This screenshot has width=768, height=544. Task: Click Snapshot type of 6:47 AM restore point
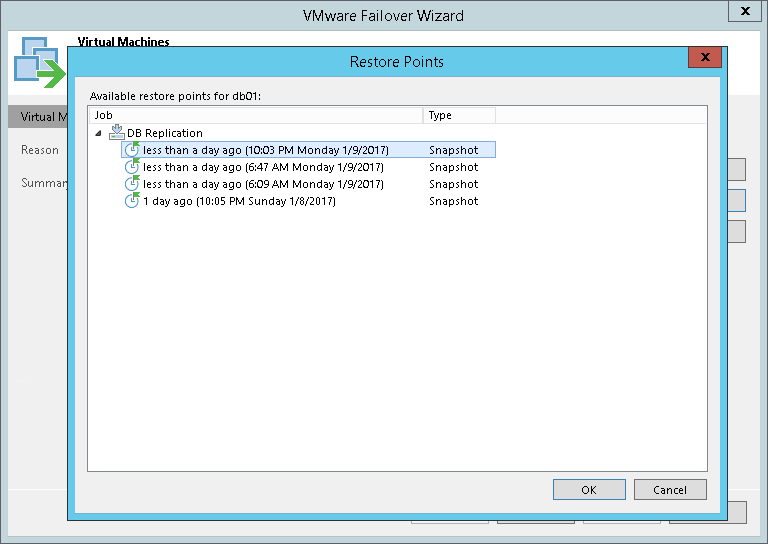(x=454, y=167)
